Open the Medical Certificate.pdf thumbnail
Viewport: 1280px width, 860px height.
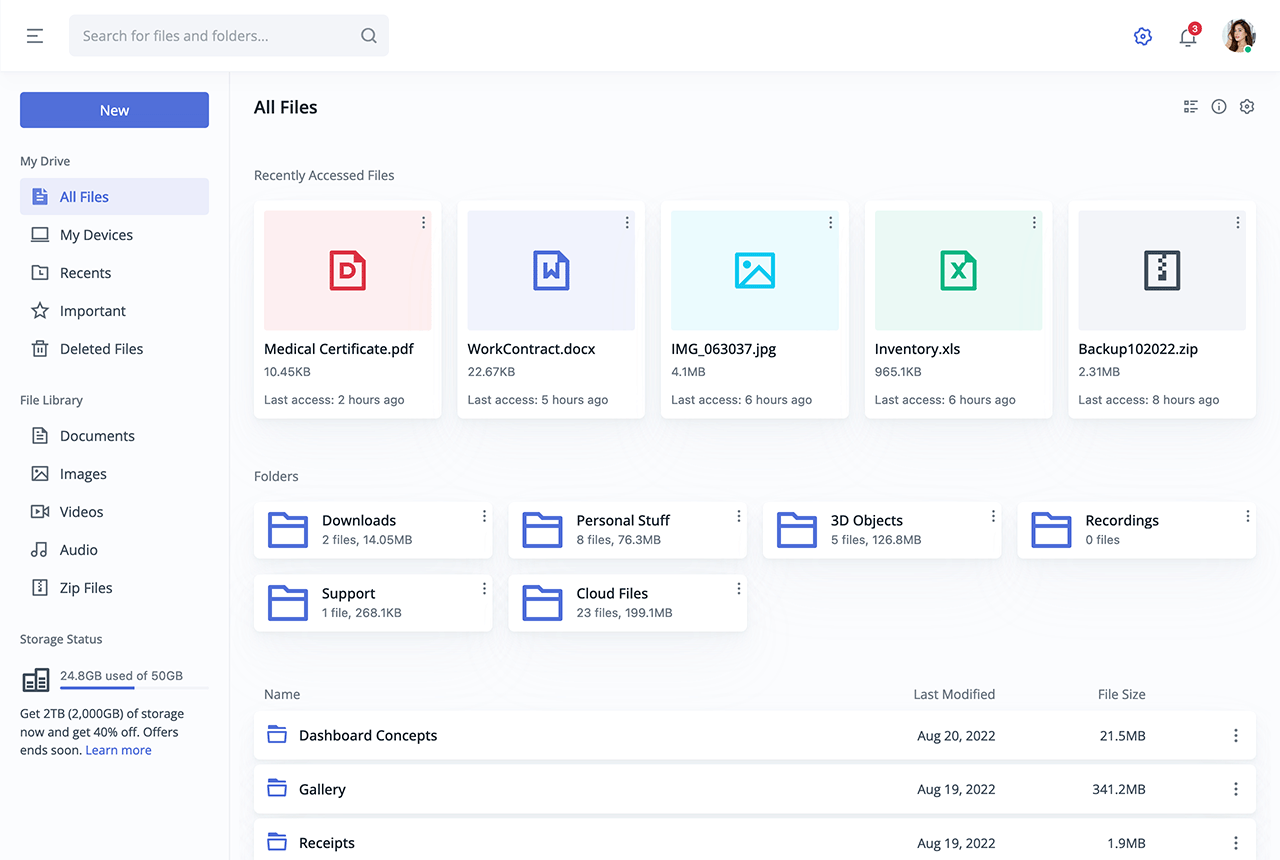coord(347,270)
